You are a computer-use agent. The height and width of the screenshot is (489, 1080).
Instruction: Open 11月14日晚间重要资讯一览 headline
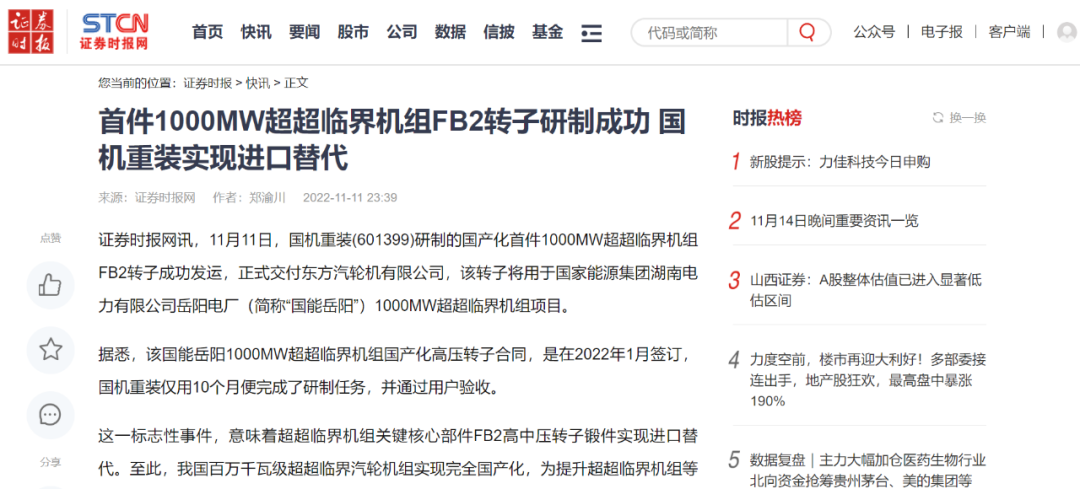(834, 221)
